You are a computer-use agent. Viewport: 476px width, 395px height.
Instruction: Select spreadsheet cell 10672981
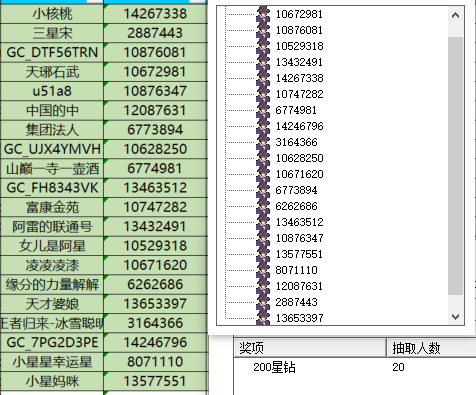(155, 72)
